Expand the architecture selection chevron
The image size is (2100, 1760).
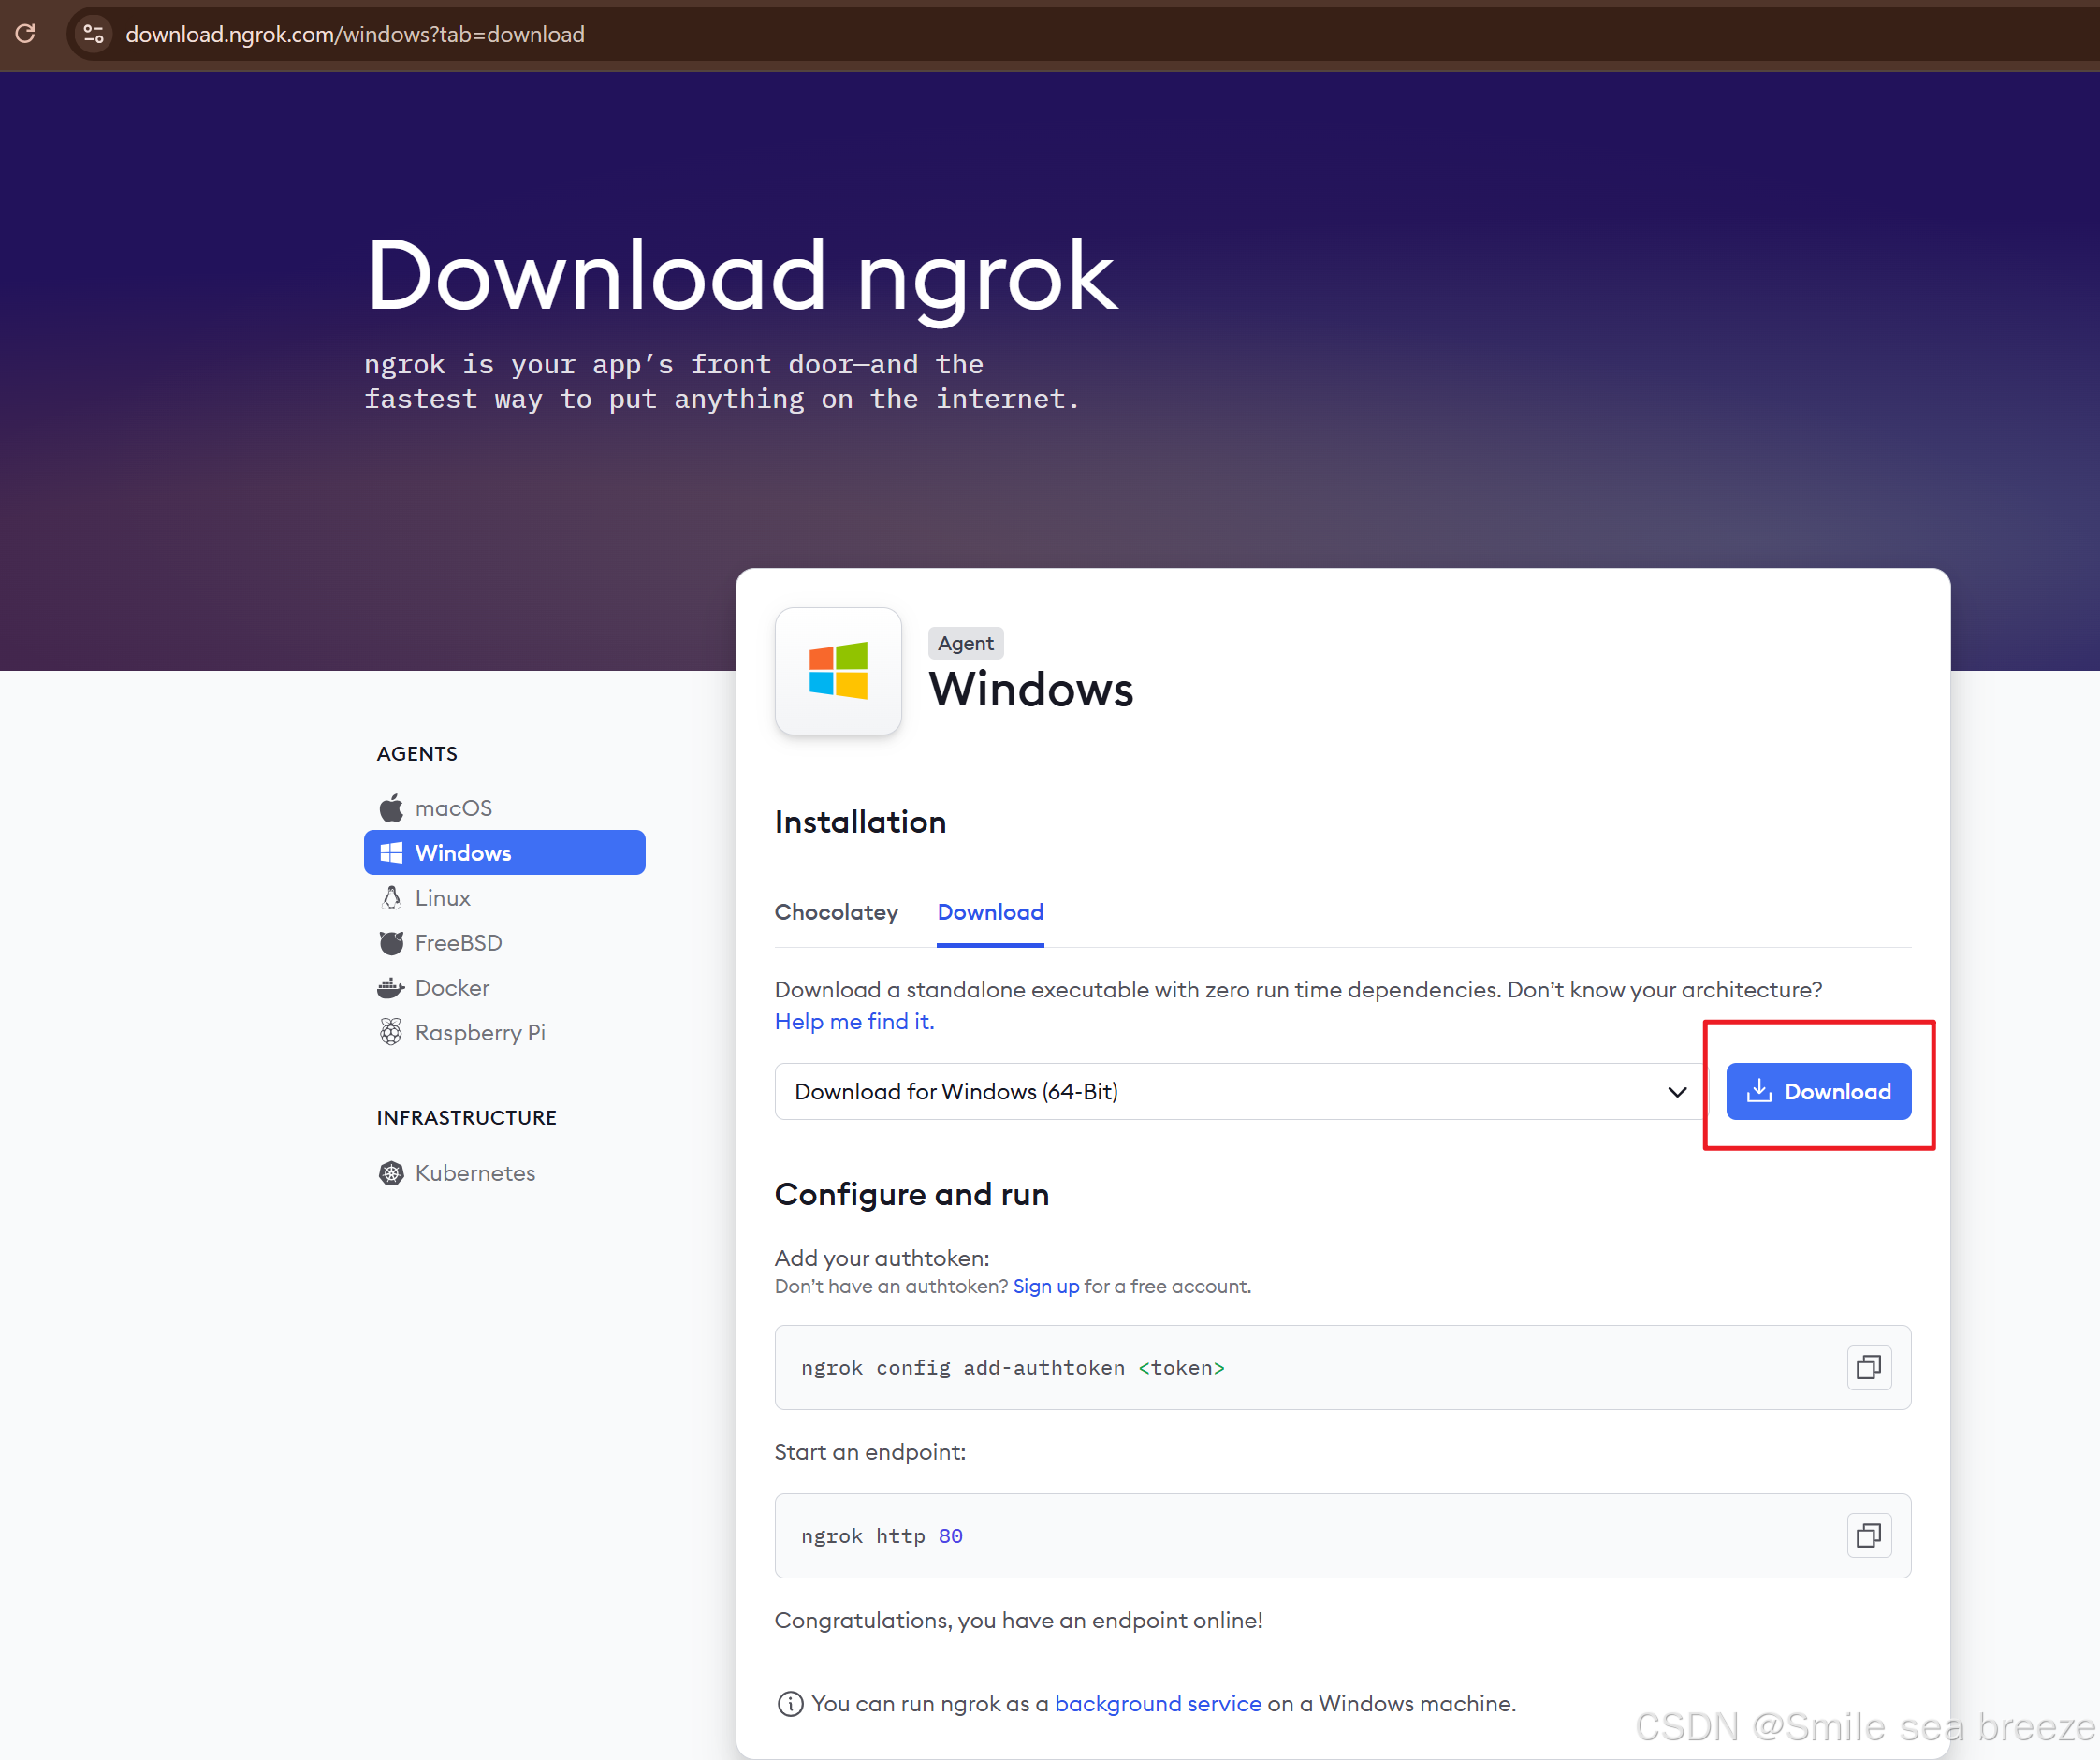(x=1676, y=1091)
